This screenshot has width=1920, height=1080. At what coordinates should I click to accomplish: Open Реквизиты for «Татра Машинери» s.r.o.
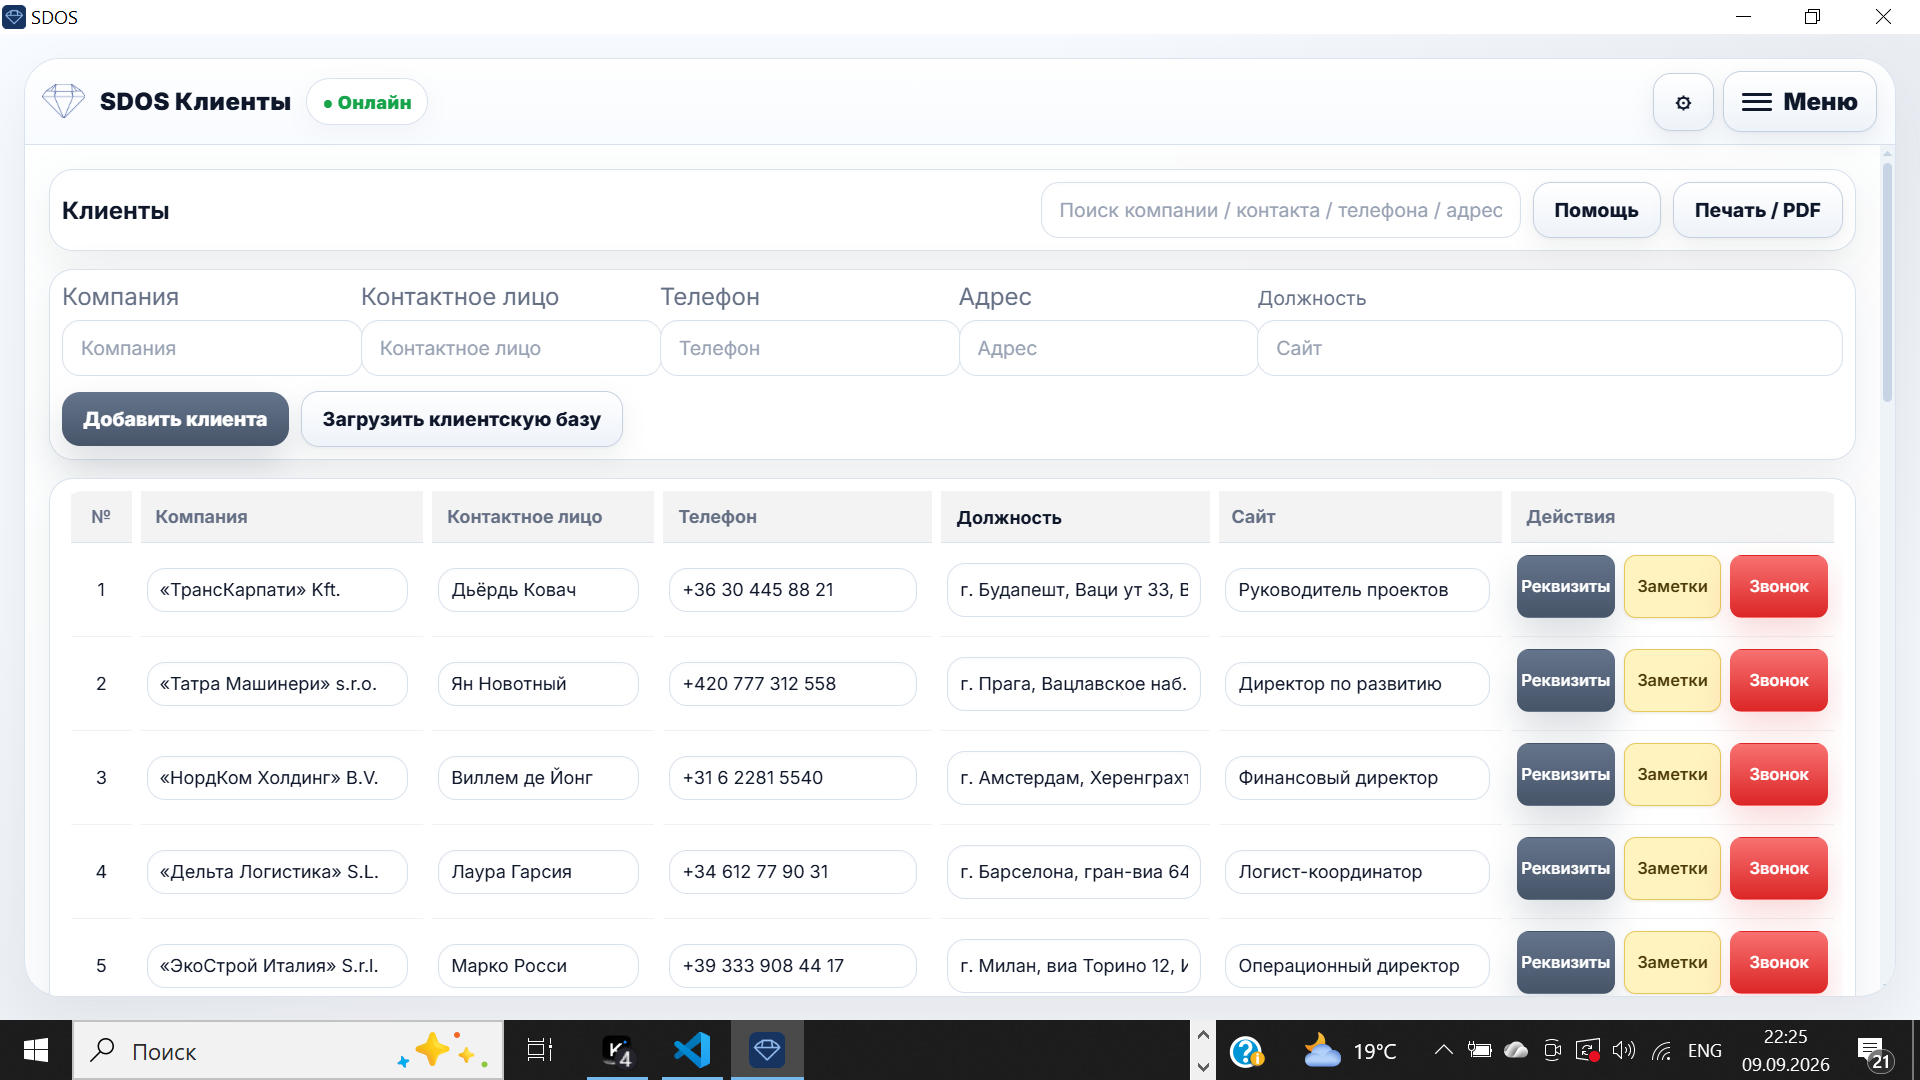click(1565, 680)
